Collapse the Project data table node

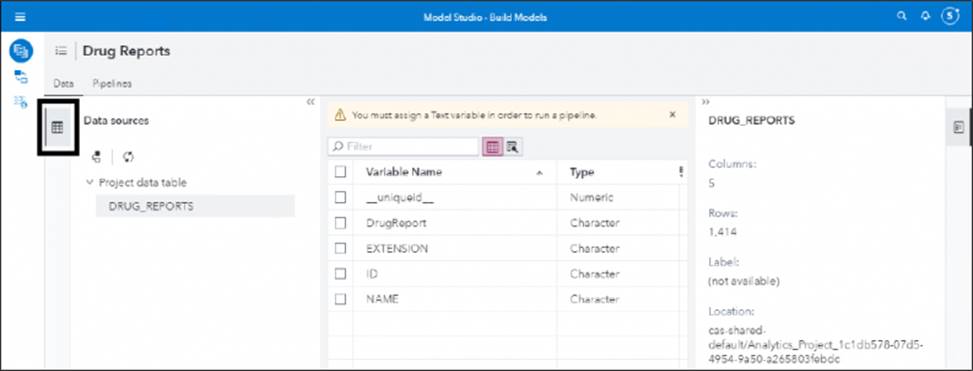(91, 182)
